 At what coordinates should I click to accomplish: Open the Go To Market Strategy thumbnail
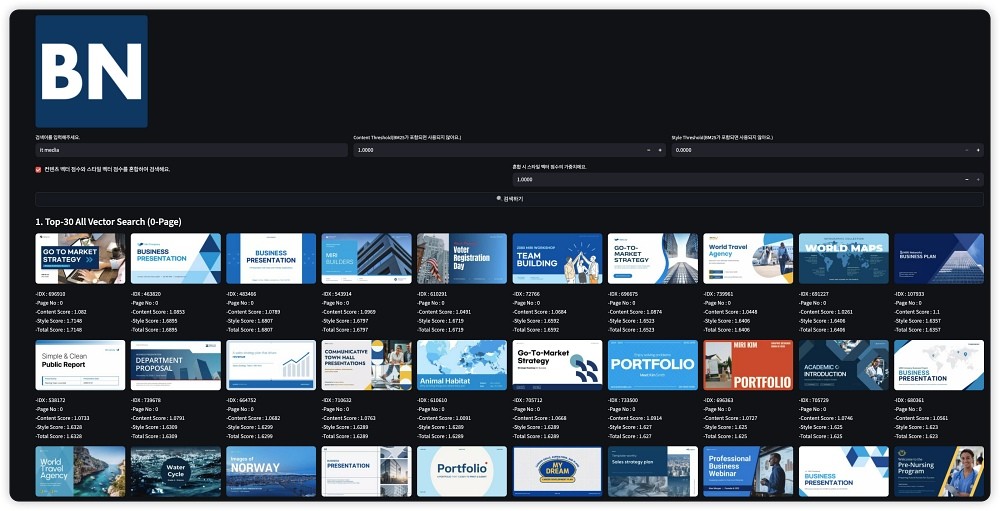point(80,259)
